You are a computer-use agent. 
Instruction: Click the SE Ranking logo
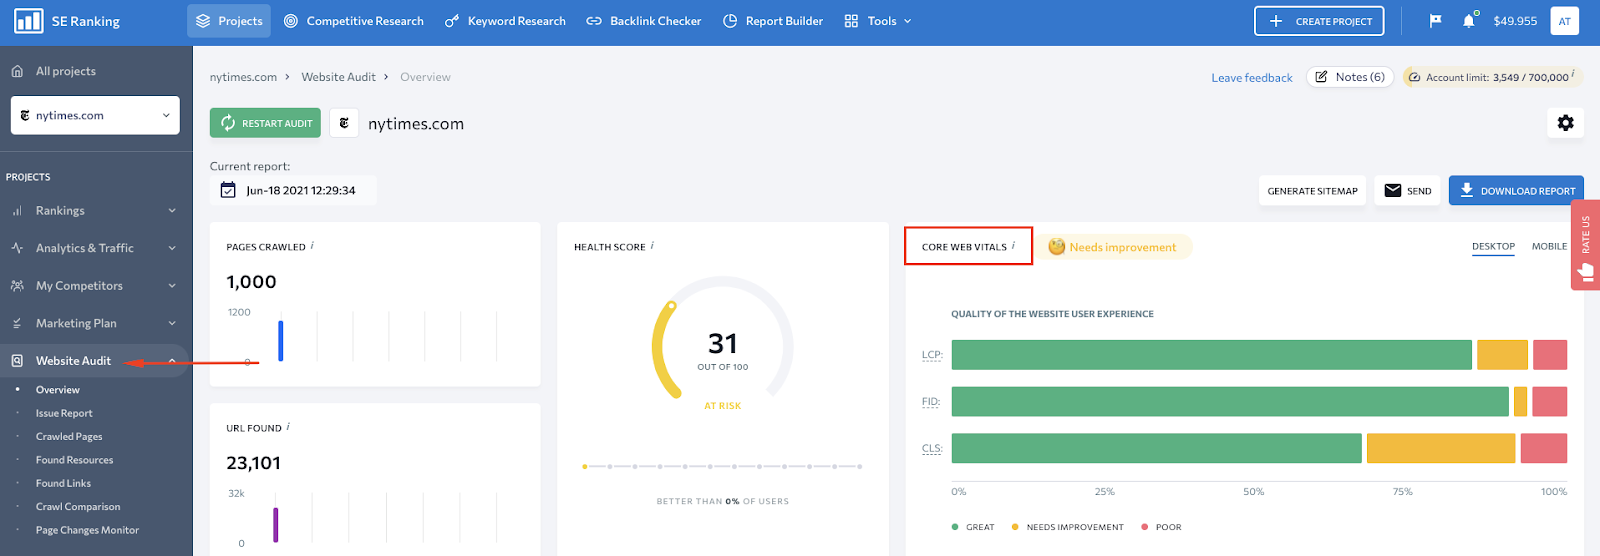67,21
